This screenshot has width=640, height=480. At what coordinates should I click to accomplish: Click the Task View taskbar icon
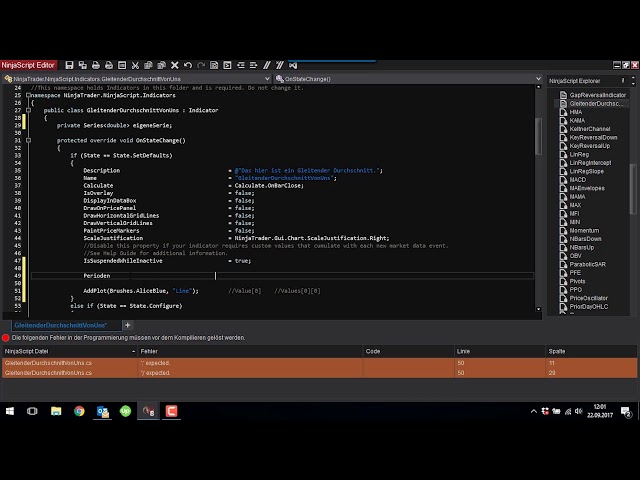[x=32, y=411]
